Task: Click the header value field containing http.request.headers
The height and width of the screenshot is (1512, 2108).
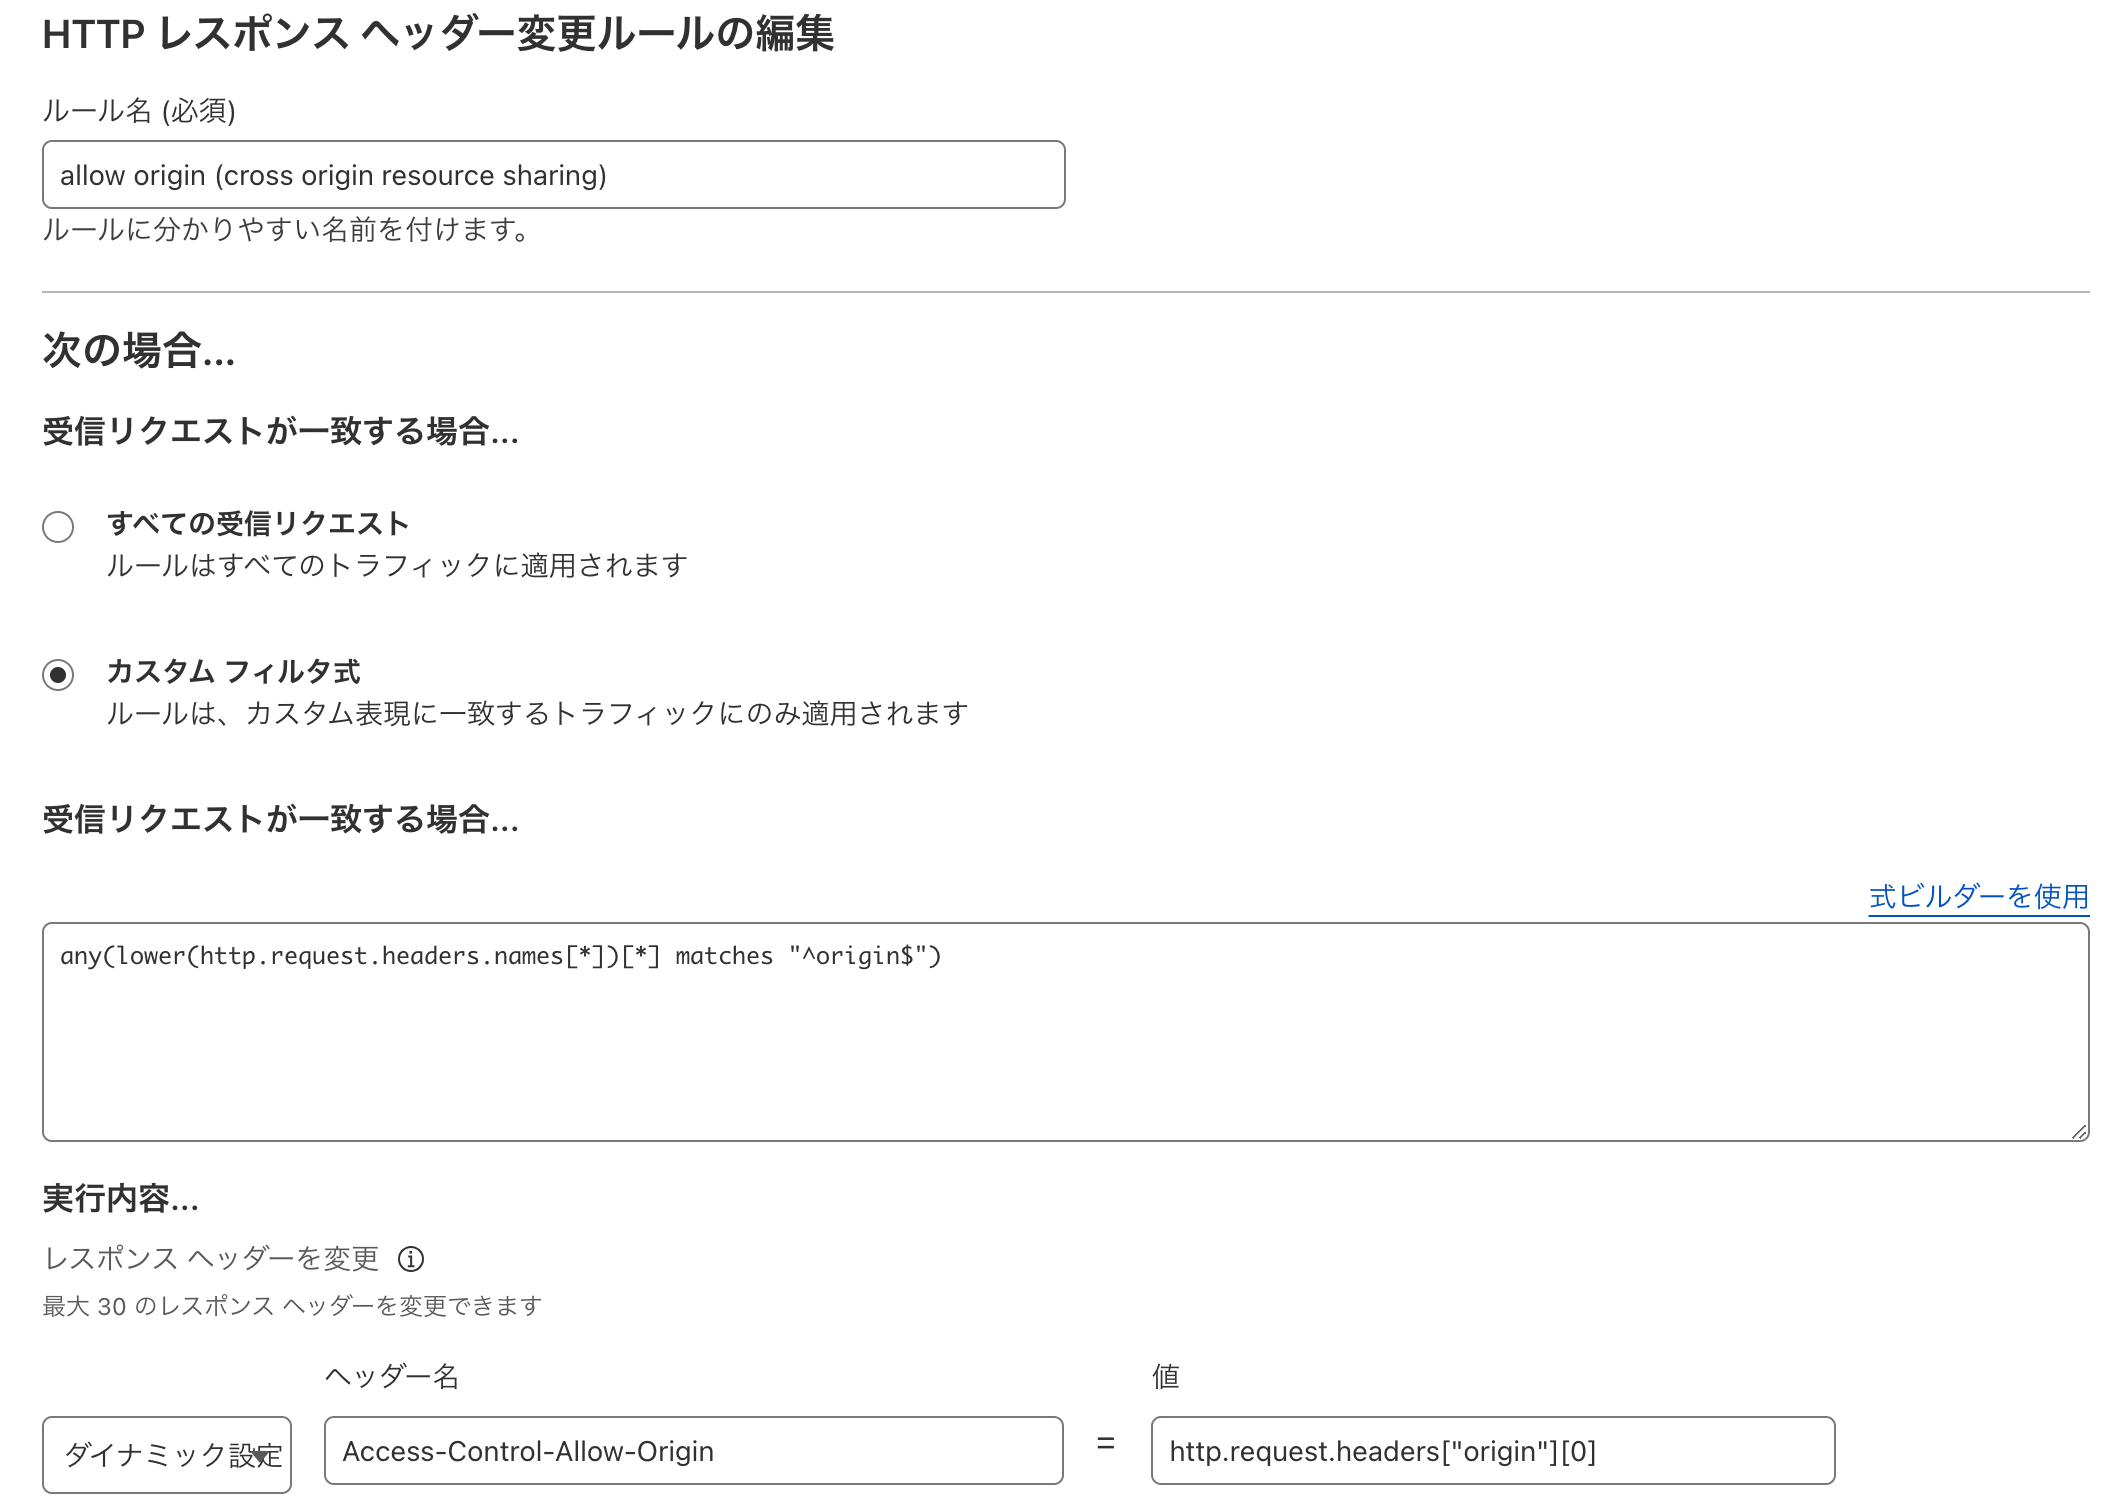Action: click(x=1490, y=1451)
